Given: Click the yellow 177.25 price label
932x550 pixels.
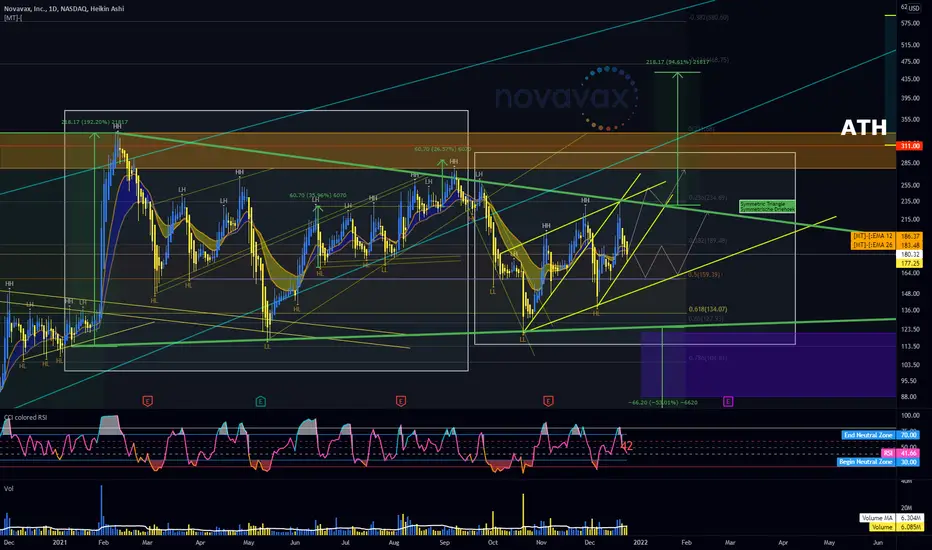Looking at the screenshot, I should click(x=910, y=263).
